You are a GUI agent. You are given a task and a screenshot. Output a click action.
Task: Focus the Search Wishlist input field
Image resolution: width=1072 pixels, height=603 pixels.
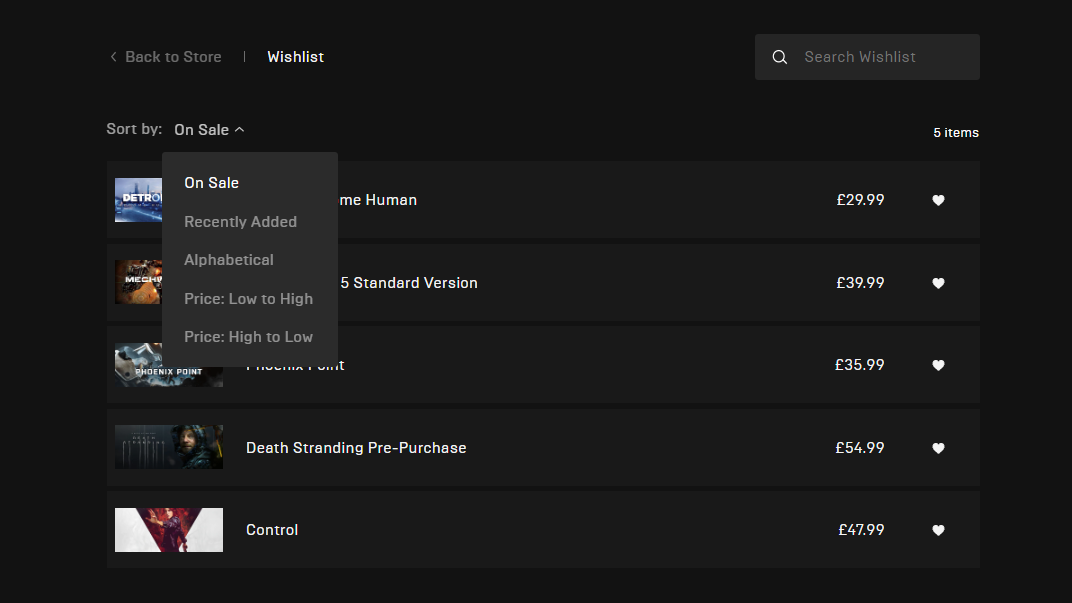click(x=867, y=57)
